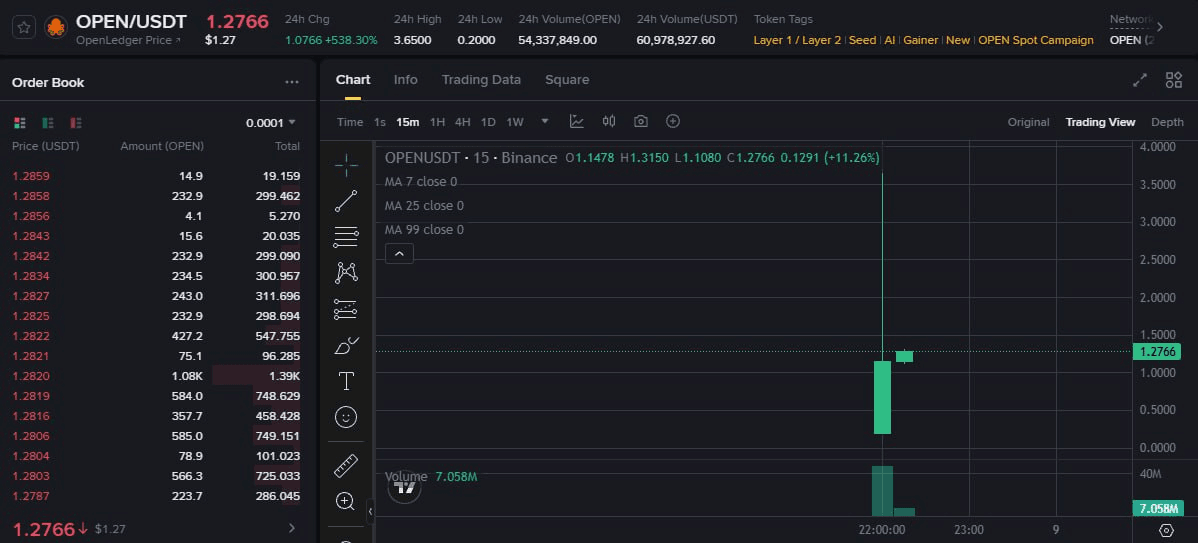The height and width of the screenshot is (543, 1198).
Task: Click the OpenLedger token logo
Action: click(56, 28)
